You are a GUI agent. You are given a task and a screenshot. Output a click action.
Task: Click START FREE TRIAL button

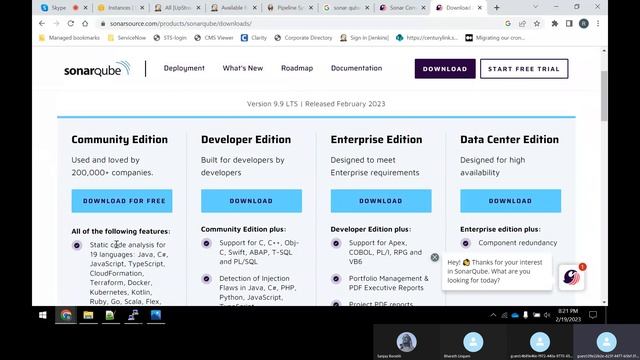(524, 69)
